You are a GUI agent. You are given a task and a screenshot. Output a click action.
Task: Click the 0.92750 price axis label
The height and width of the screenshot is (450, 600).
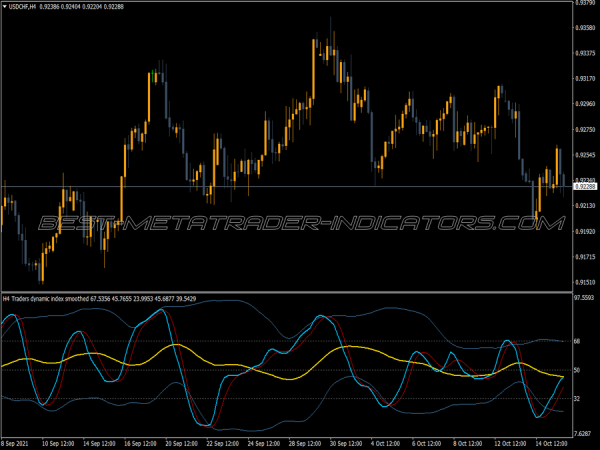click(585, 130)
